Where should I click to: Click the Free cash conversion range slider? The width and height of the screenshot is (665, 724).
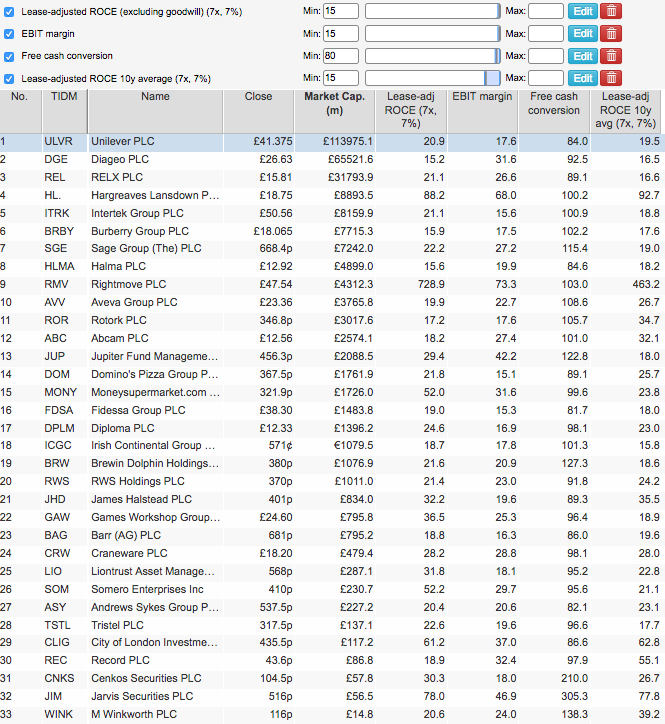[433, 56]
